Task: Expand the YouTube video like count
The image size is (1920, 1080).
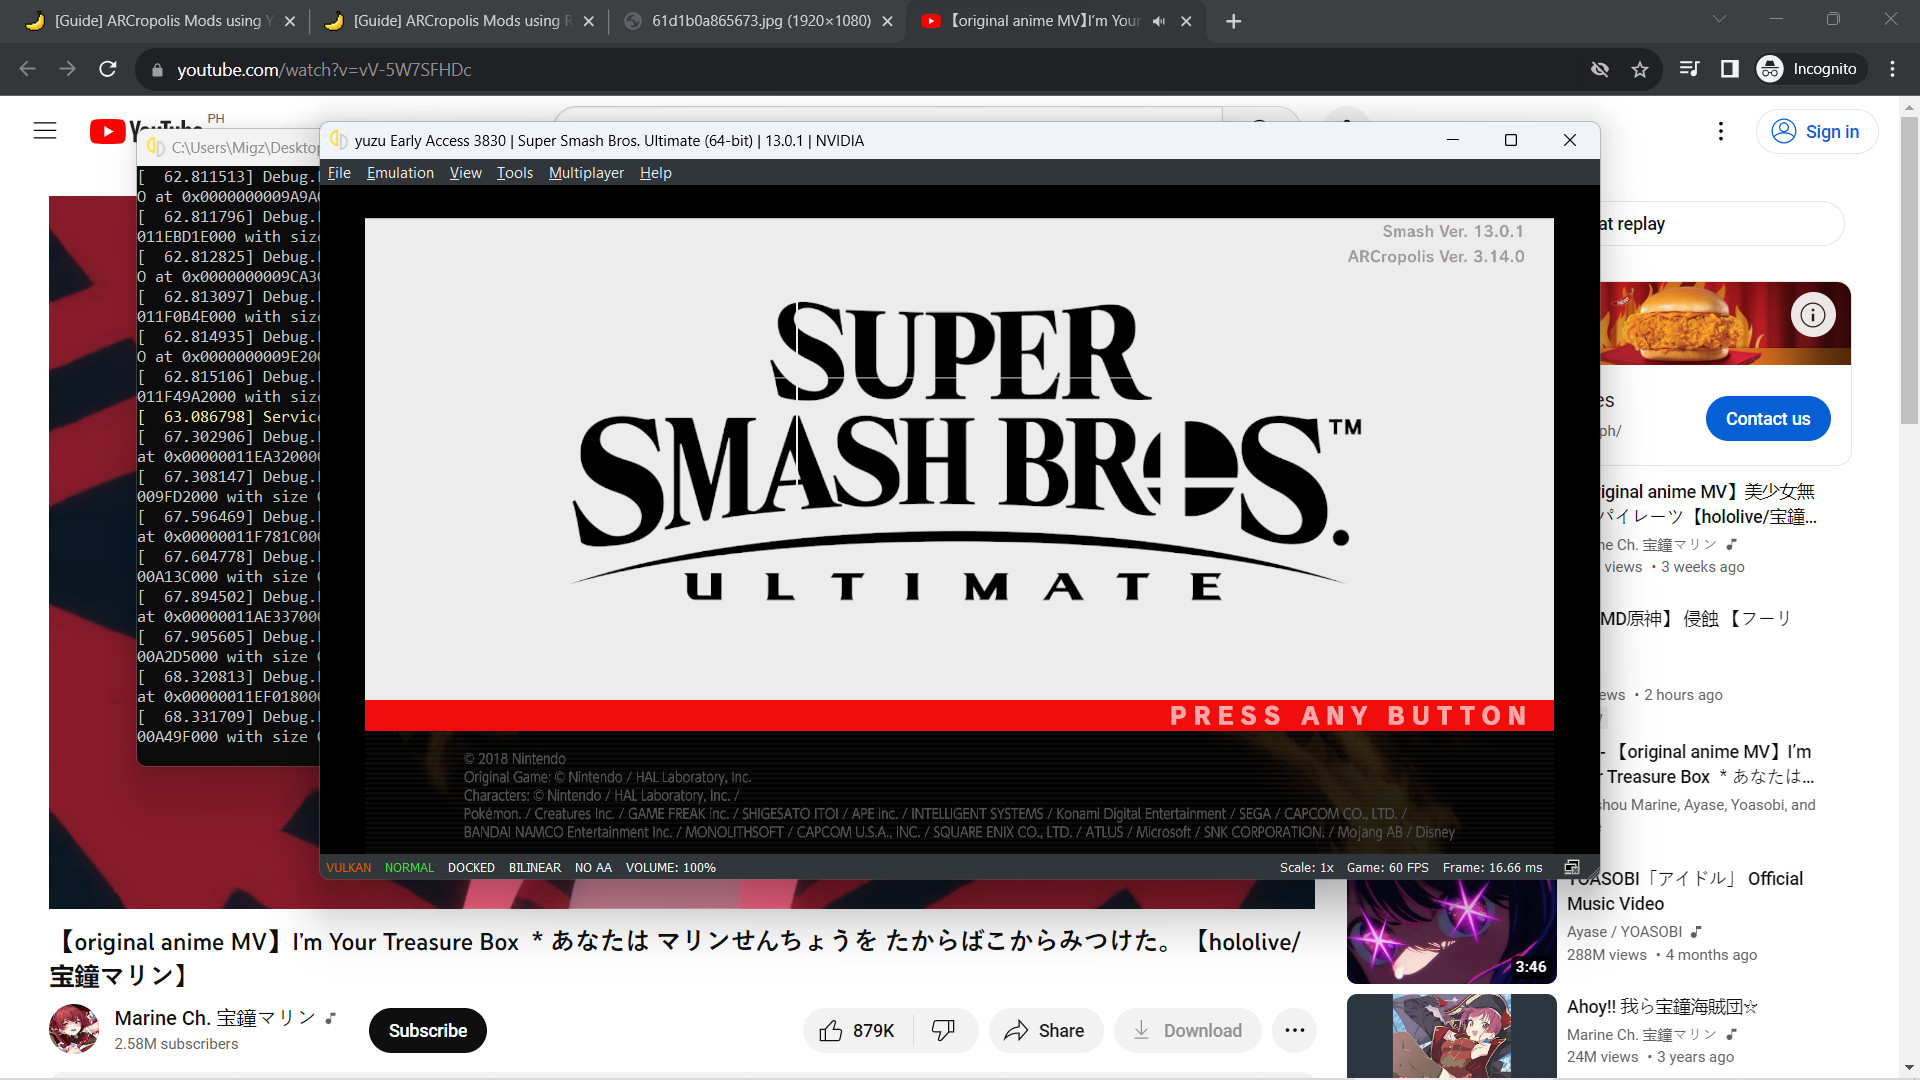Action: tap(870, 1030)
